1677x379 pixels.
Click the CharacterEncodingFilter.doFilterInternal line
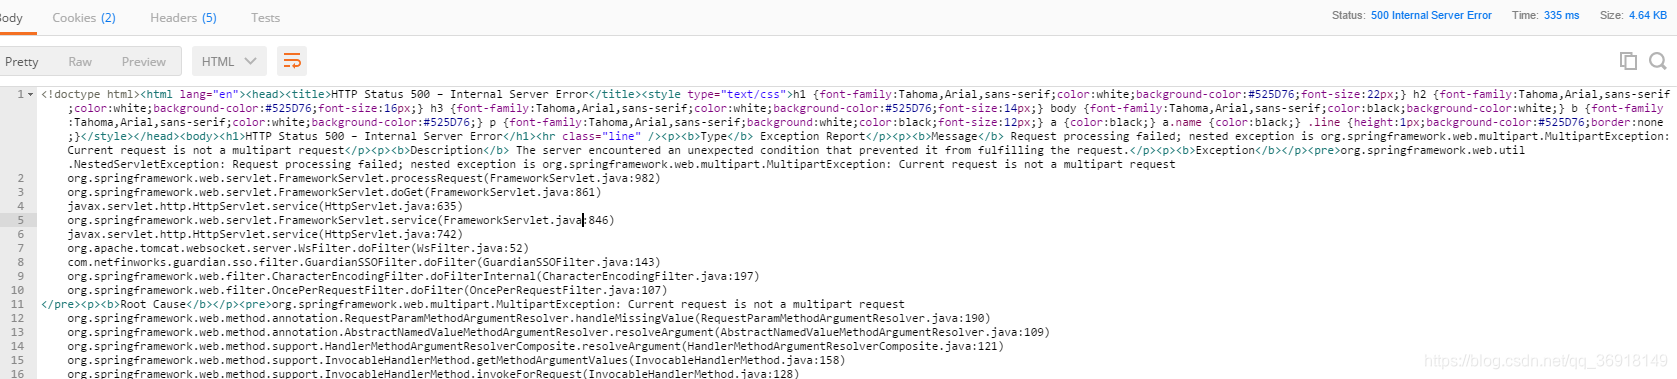point(413,276)
